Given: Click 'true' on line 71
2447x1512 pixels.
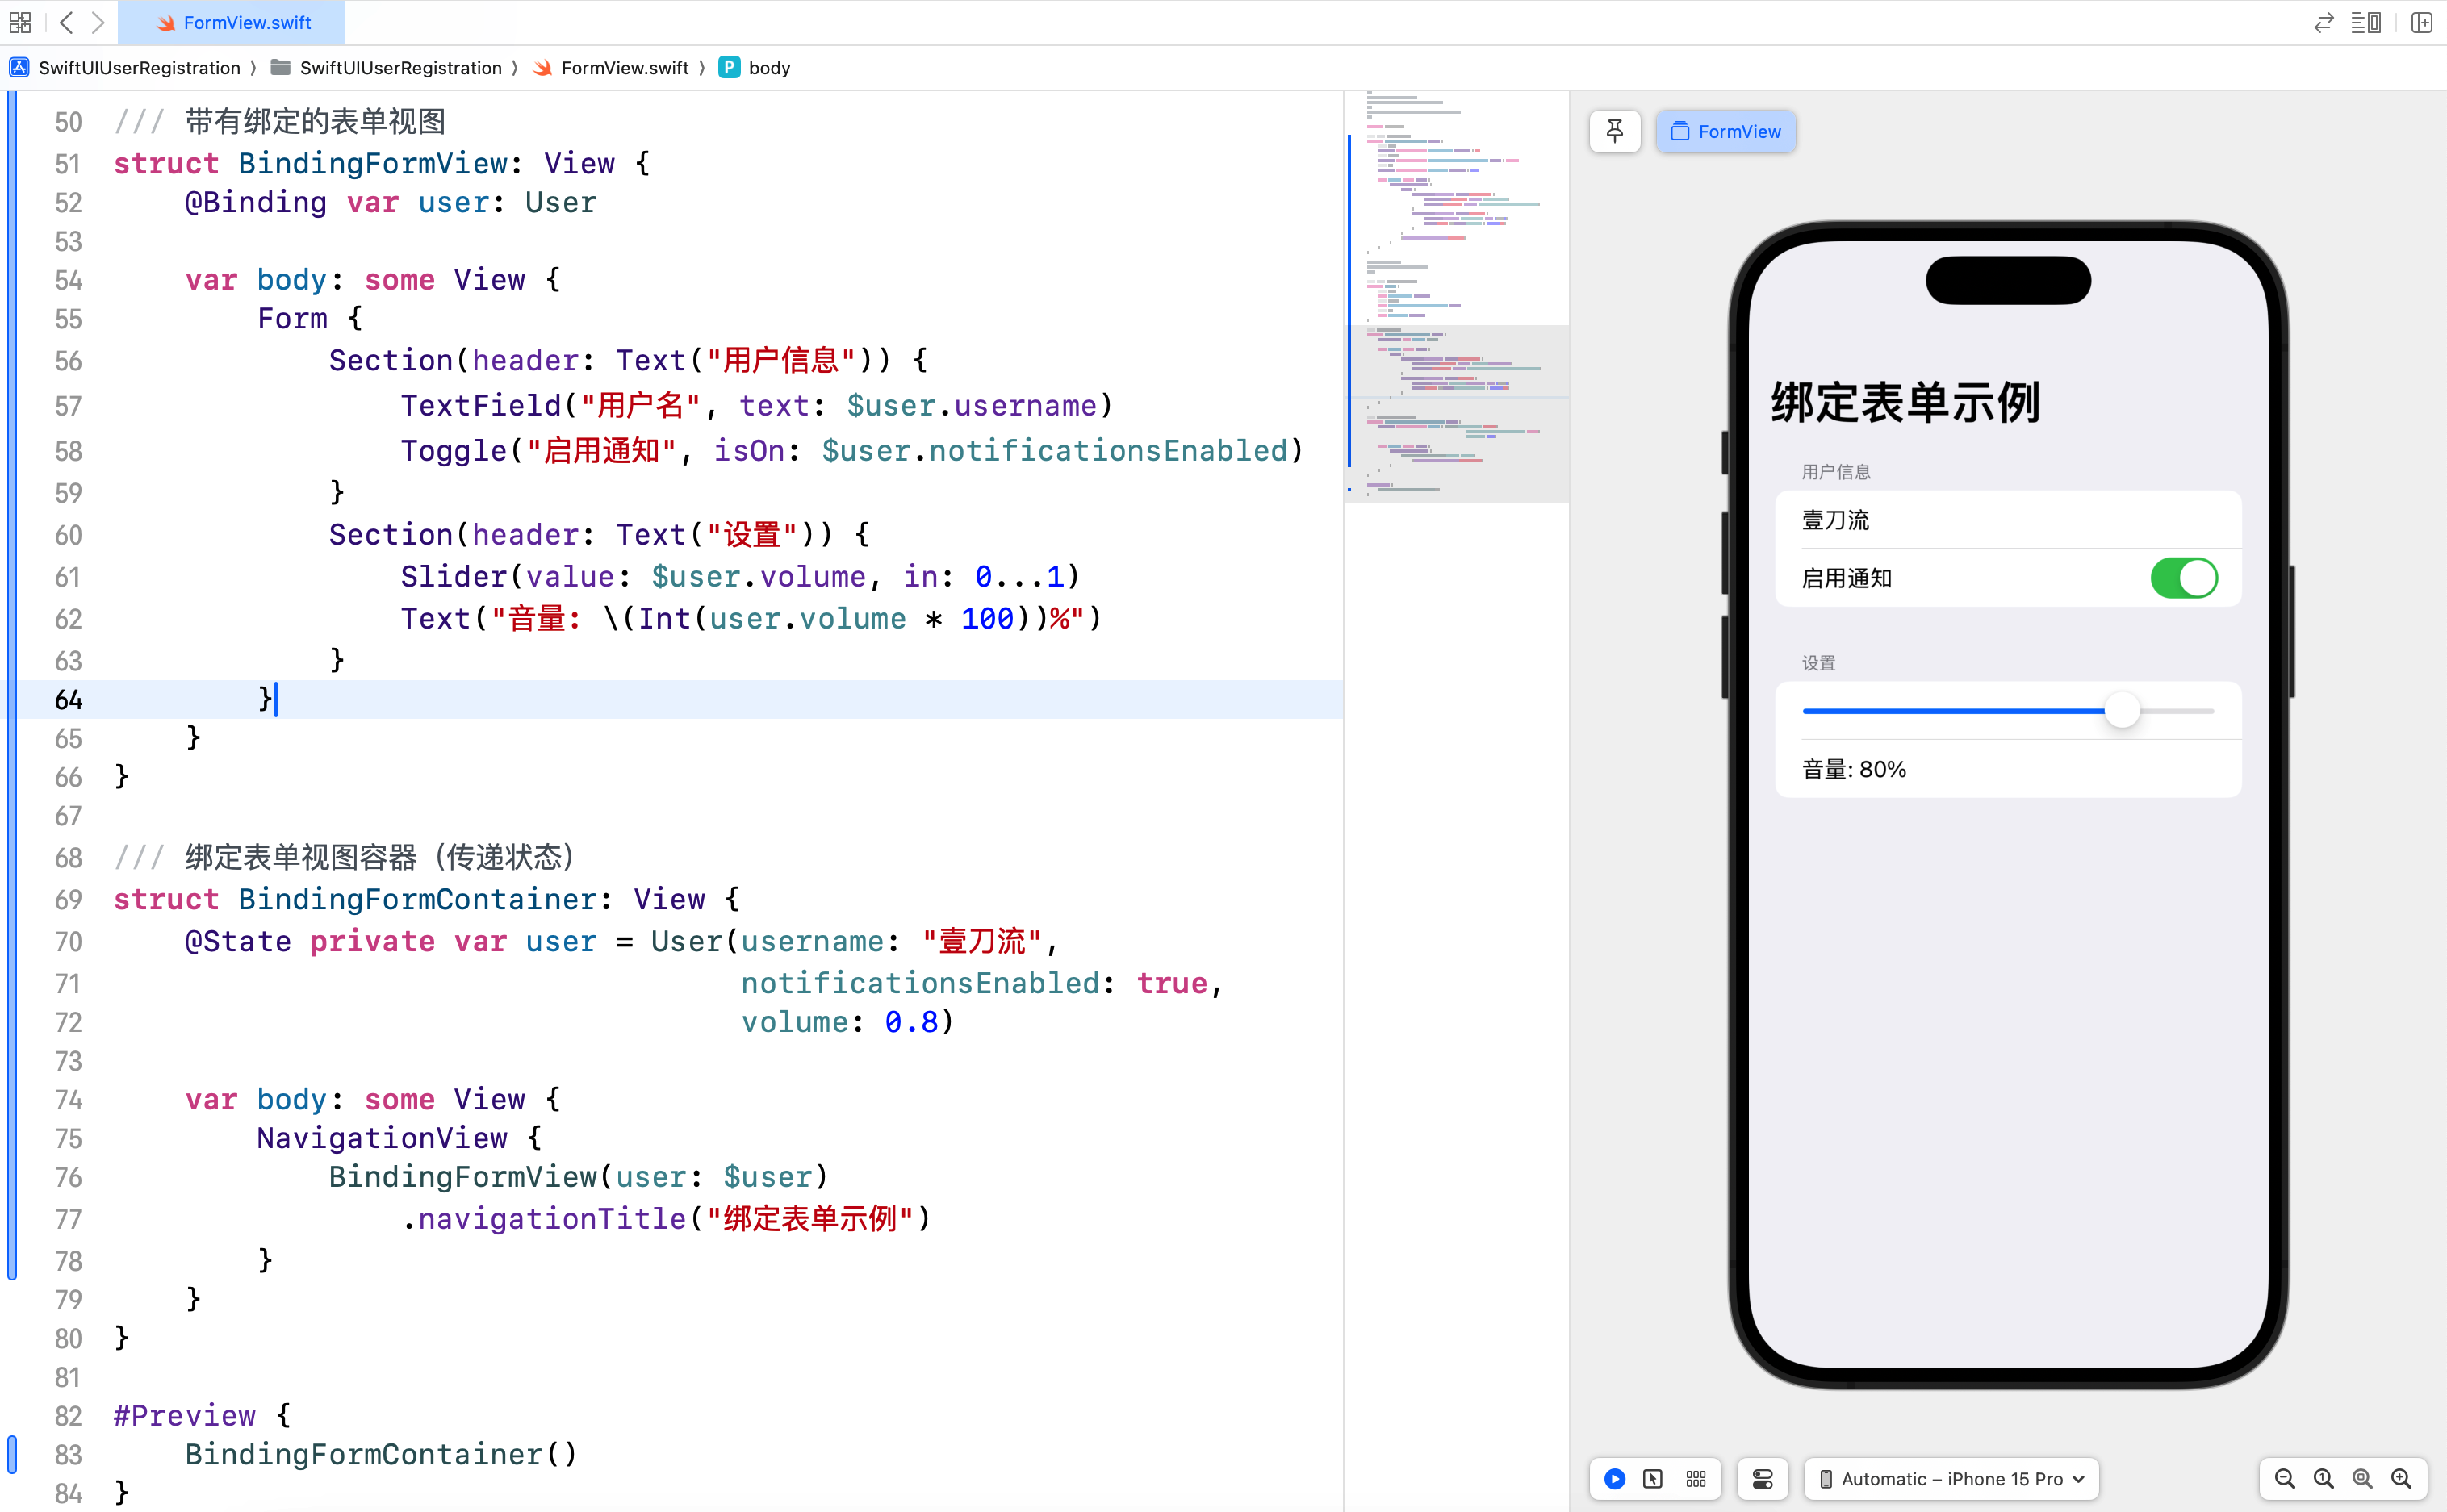Looking at the screenshot, I should (1172, 983).
